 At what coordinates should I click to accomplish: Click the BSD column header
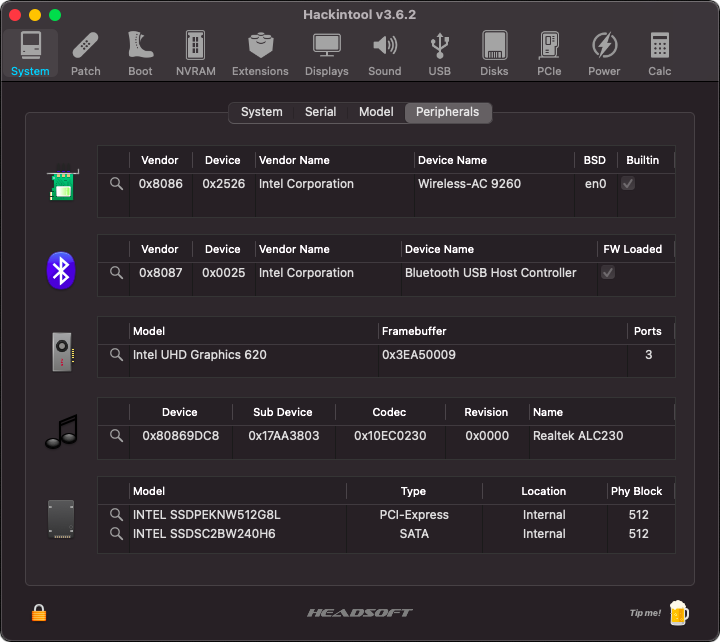tap(595, 160)
